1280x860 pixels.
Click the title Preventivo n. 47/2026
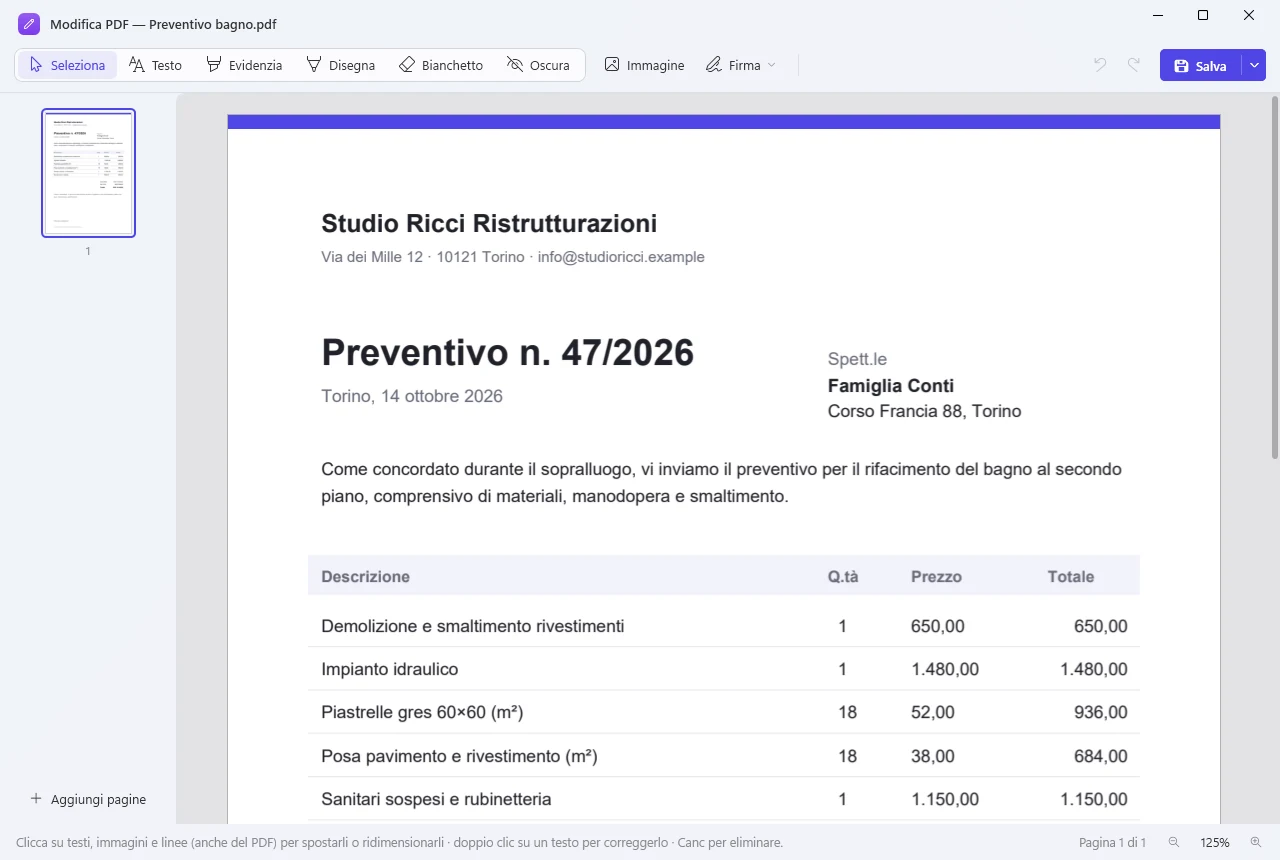click(x=507, y=353)
